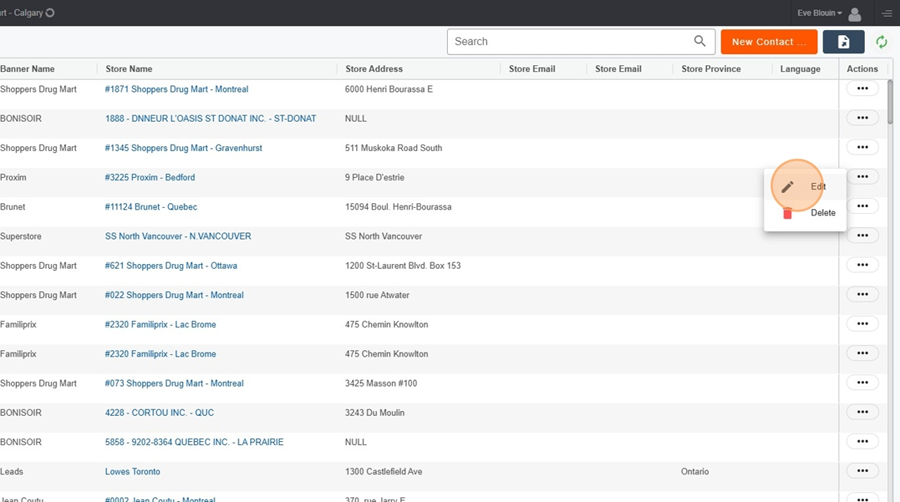Select the Leads banner cell

tap(11, 472)
